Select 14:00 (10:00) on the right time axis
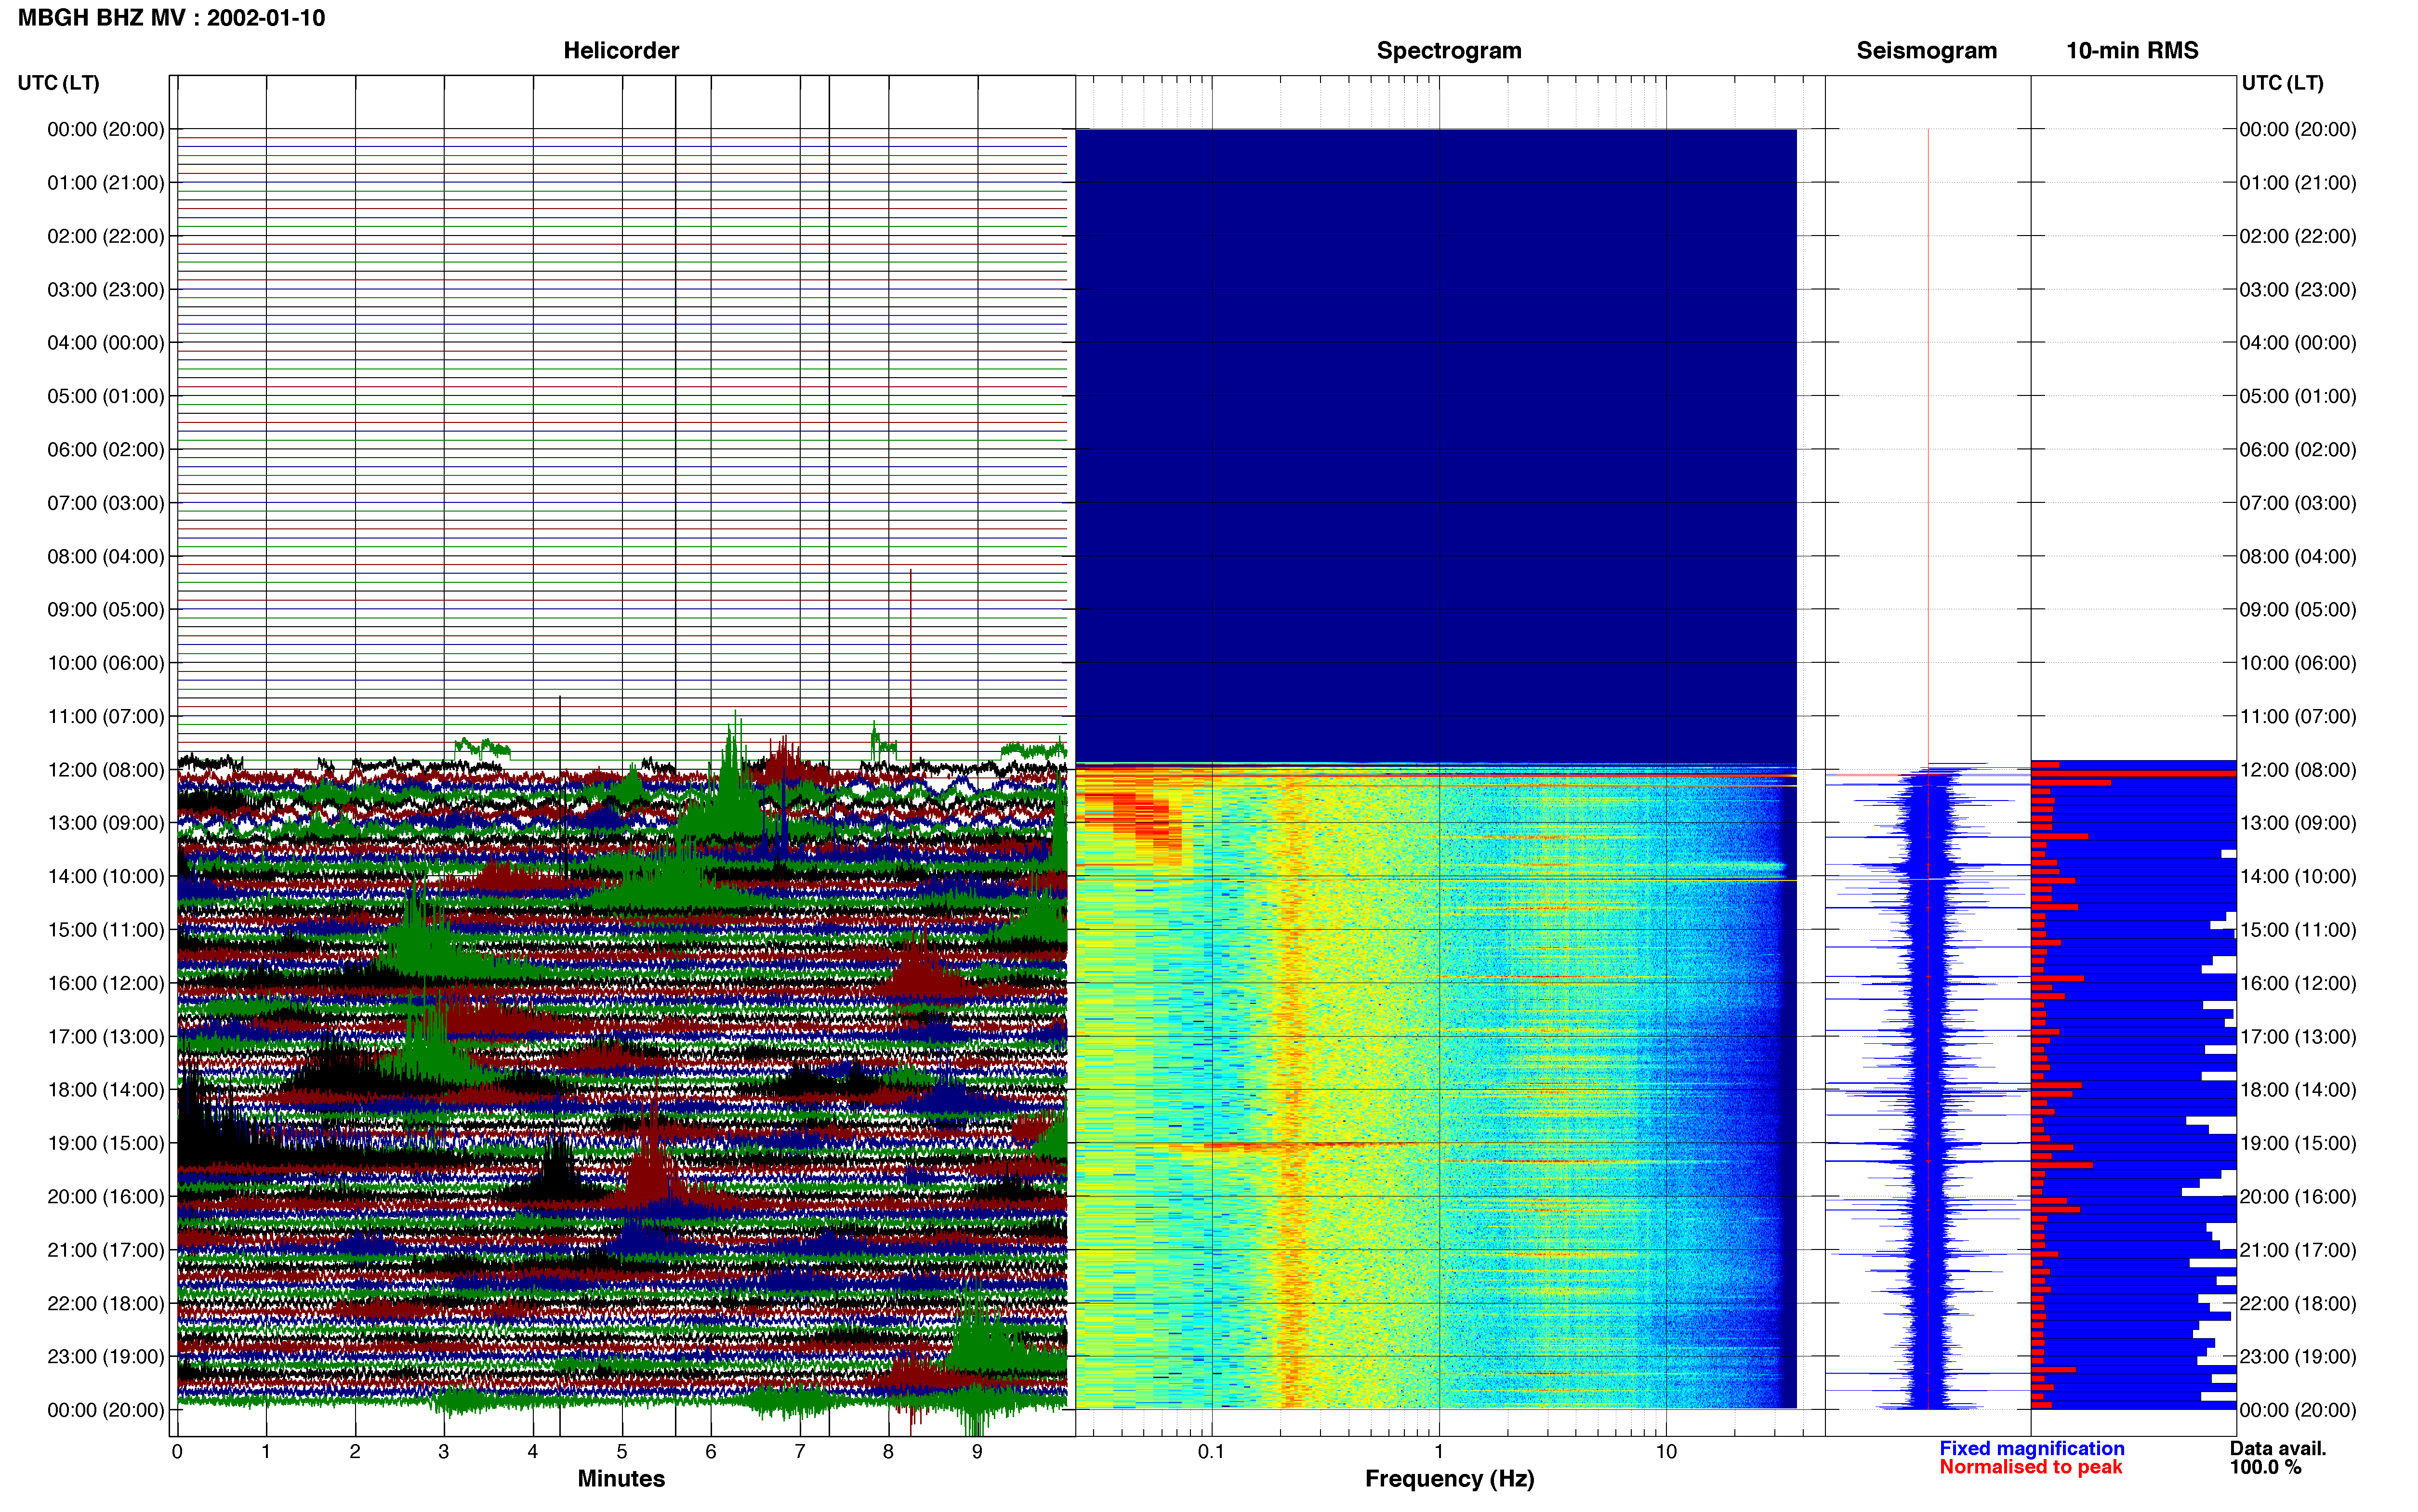The height and width of the screenshot is (1512, 2418). (x=2298, y=877)
